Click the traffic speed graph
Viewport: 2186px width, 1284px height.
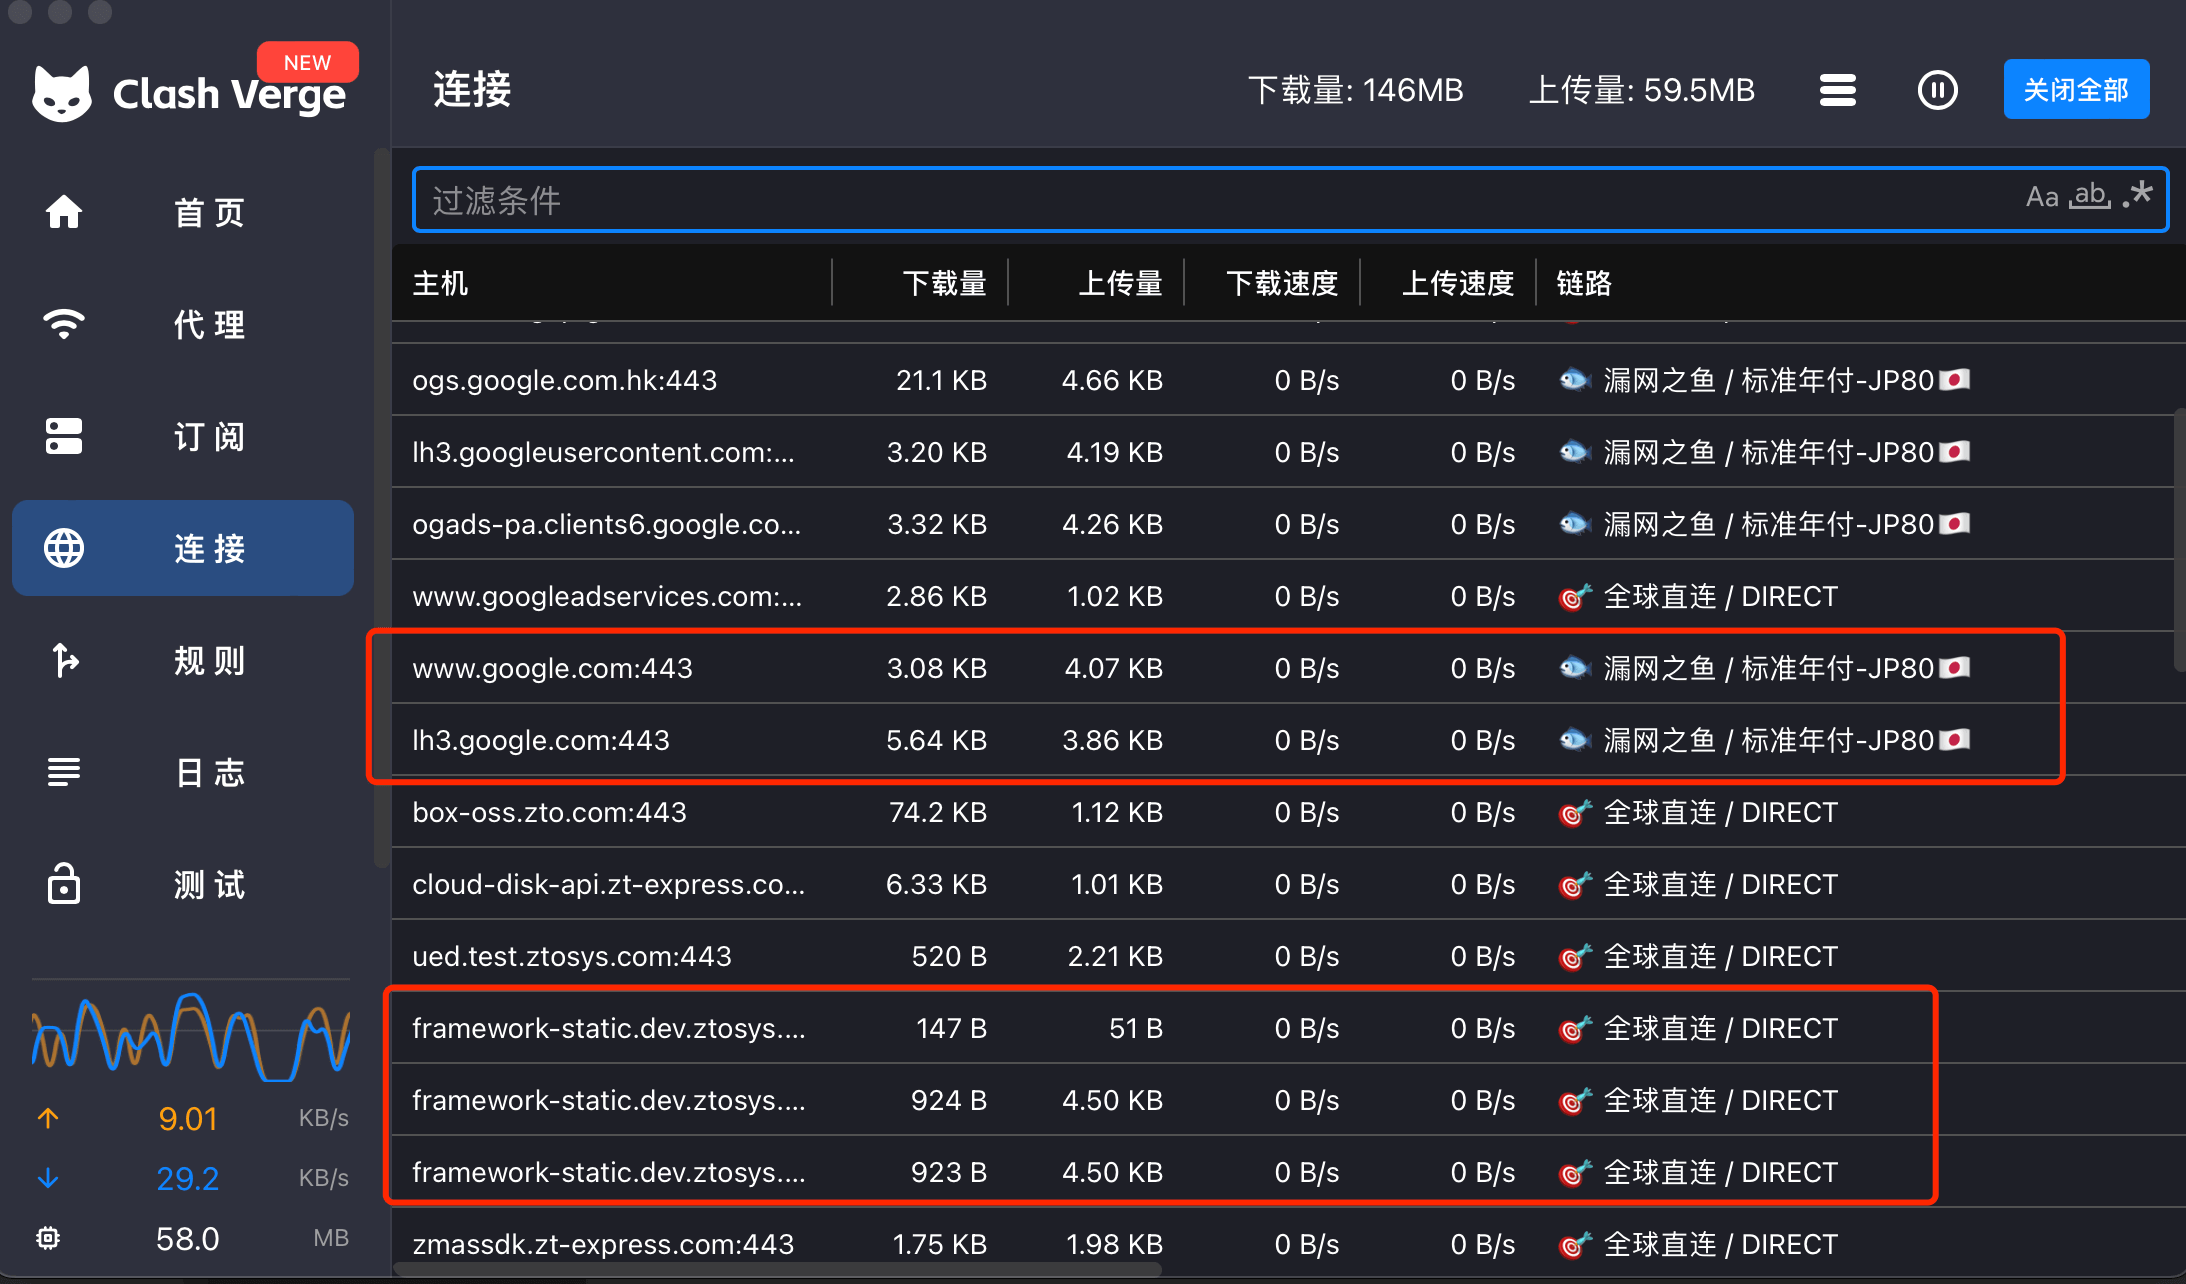191,1036
